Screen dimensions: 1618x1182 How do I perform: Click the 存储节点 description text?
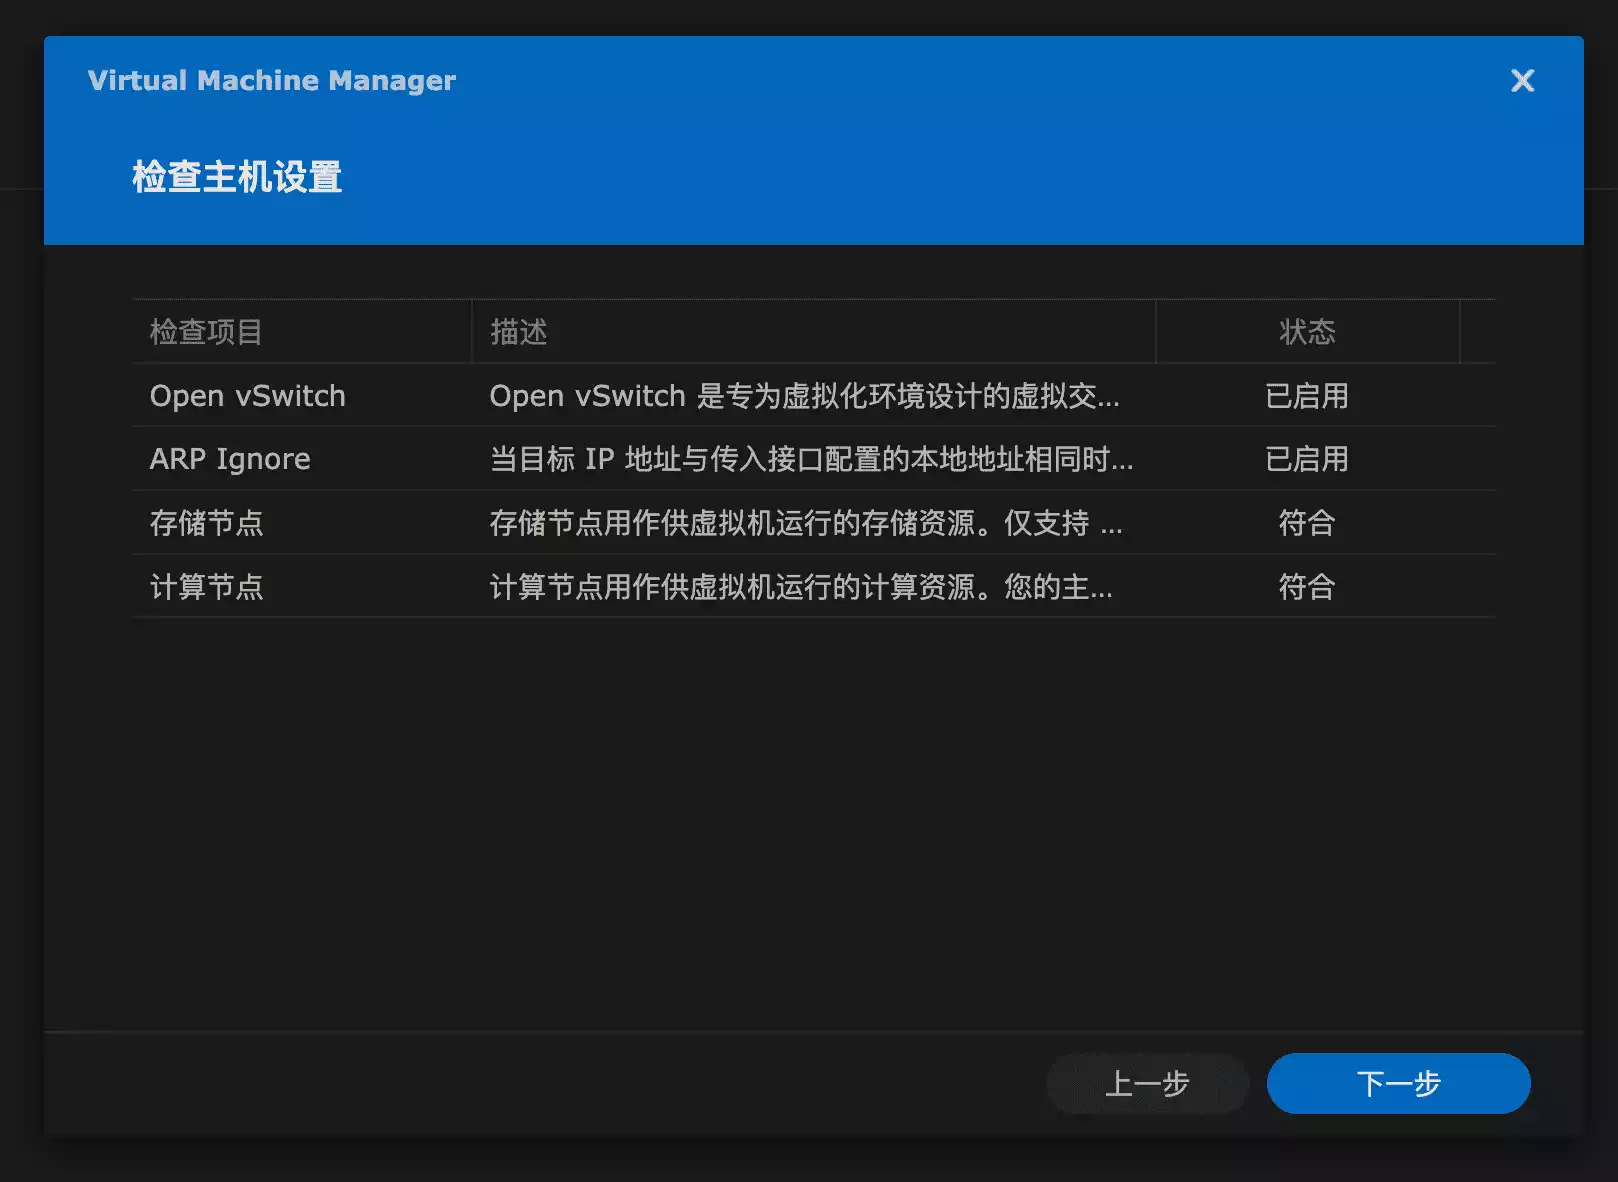coord(805,523)
